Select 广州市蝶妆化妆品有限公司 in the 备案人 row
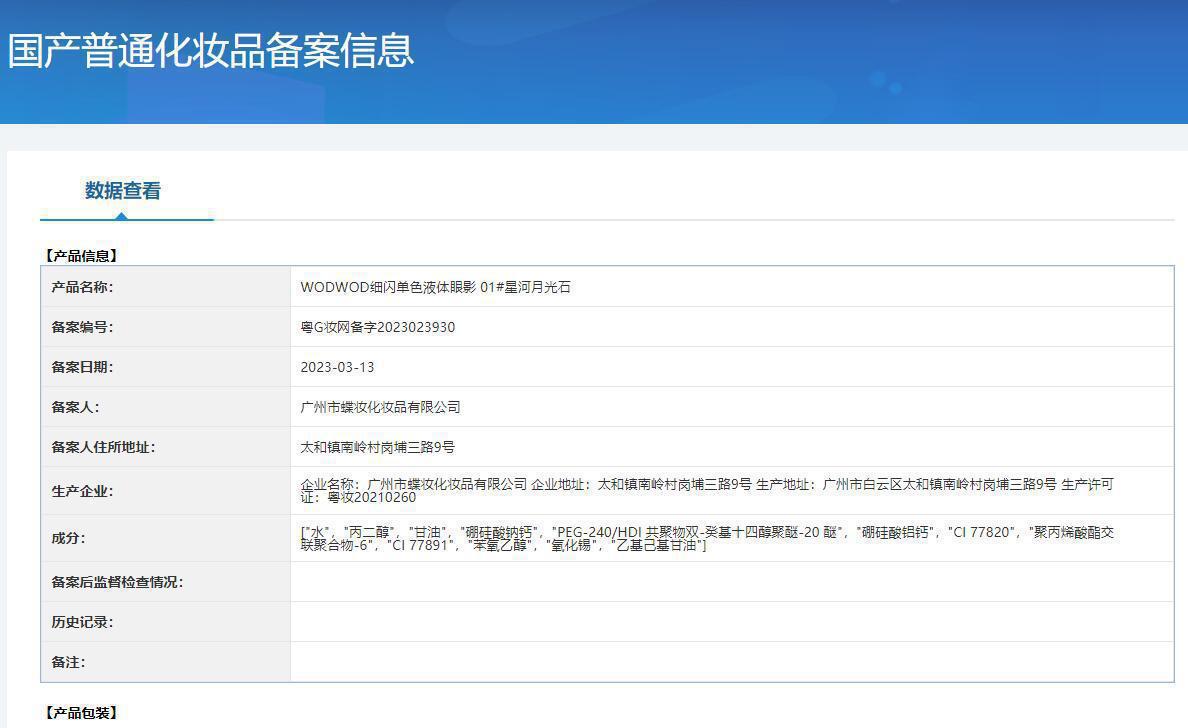 point(380,408)
